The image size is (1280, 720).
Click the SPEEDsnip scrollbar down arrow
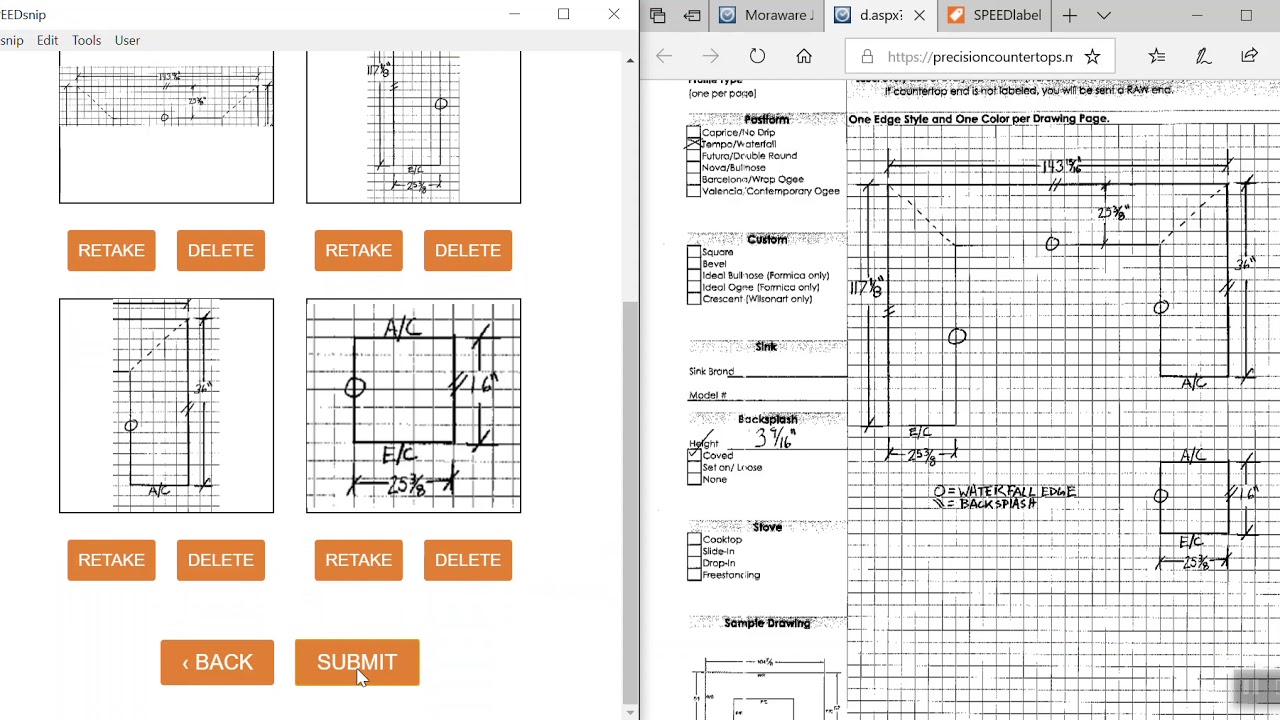click(630, 712)
